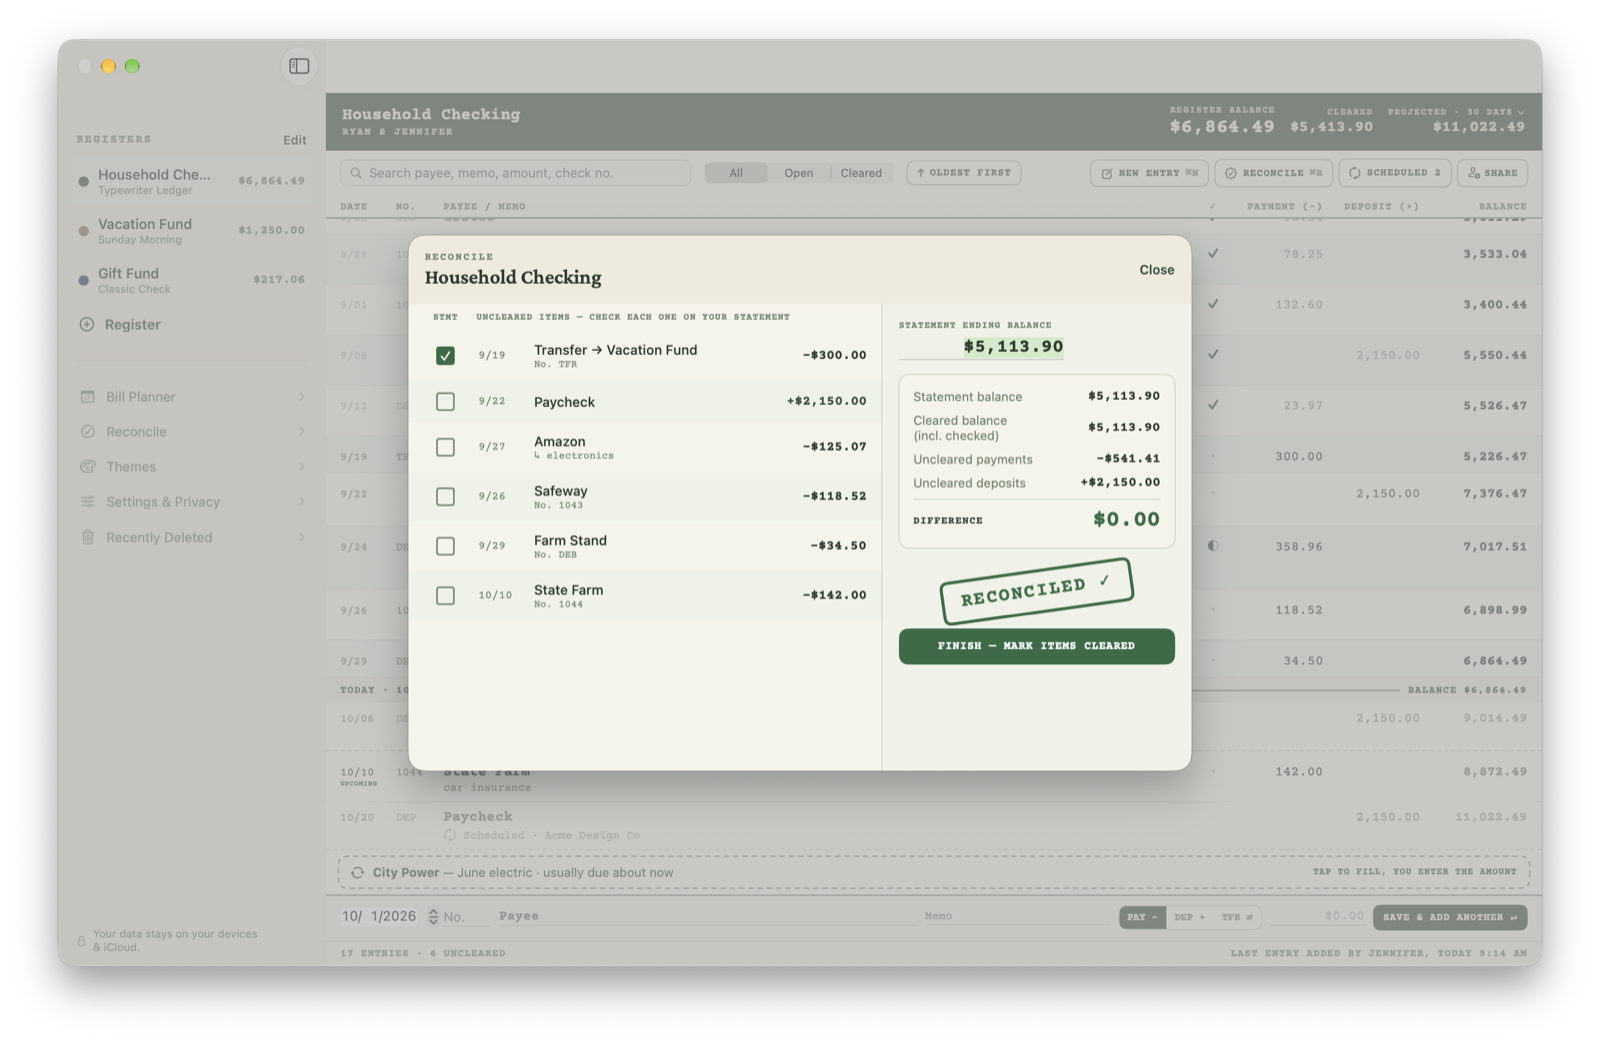Click Save & Add Another
Screen dimensions: 1600x1043
tap(1450, 917)
